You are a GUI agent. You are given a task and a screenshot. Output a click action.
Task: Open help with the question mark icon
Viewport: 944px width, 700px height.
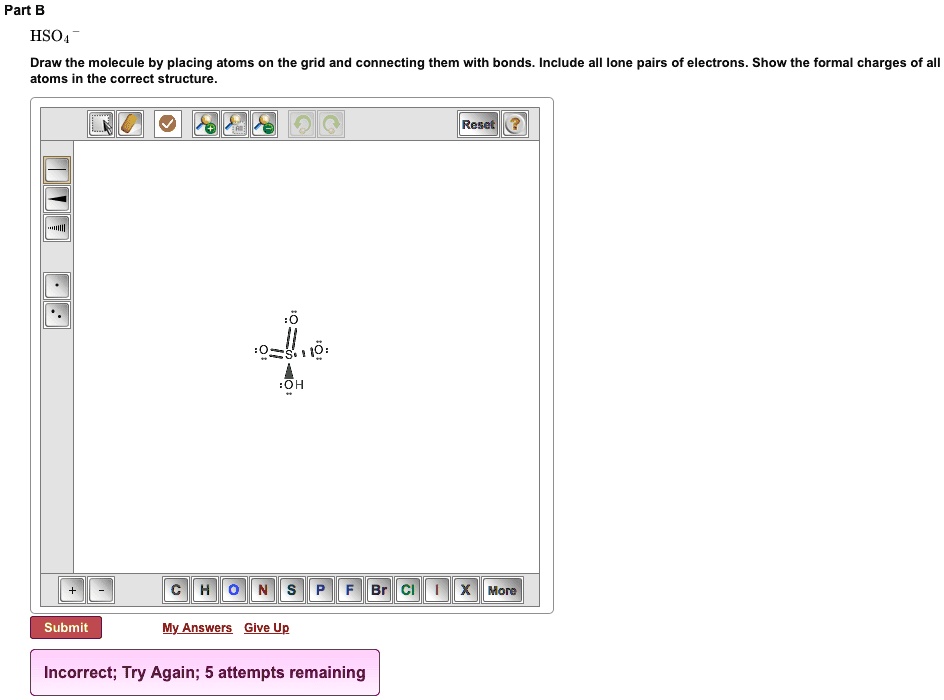(x=514, y=124)
